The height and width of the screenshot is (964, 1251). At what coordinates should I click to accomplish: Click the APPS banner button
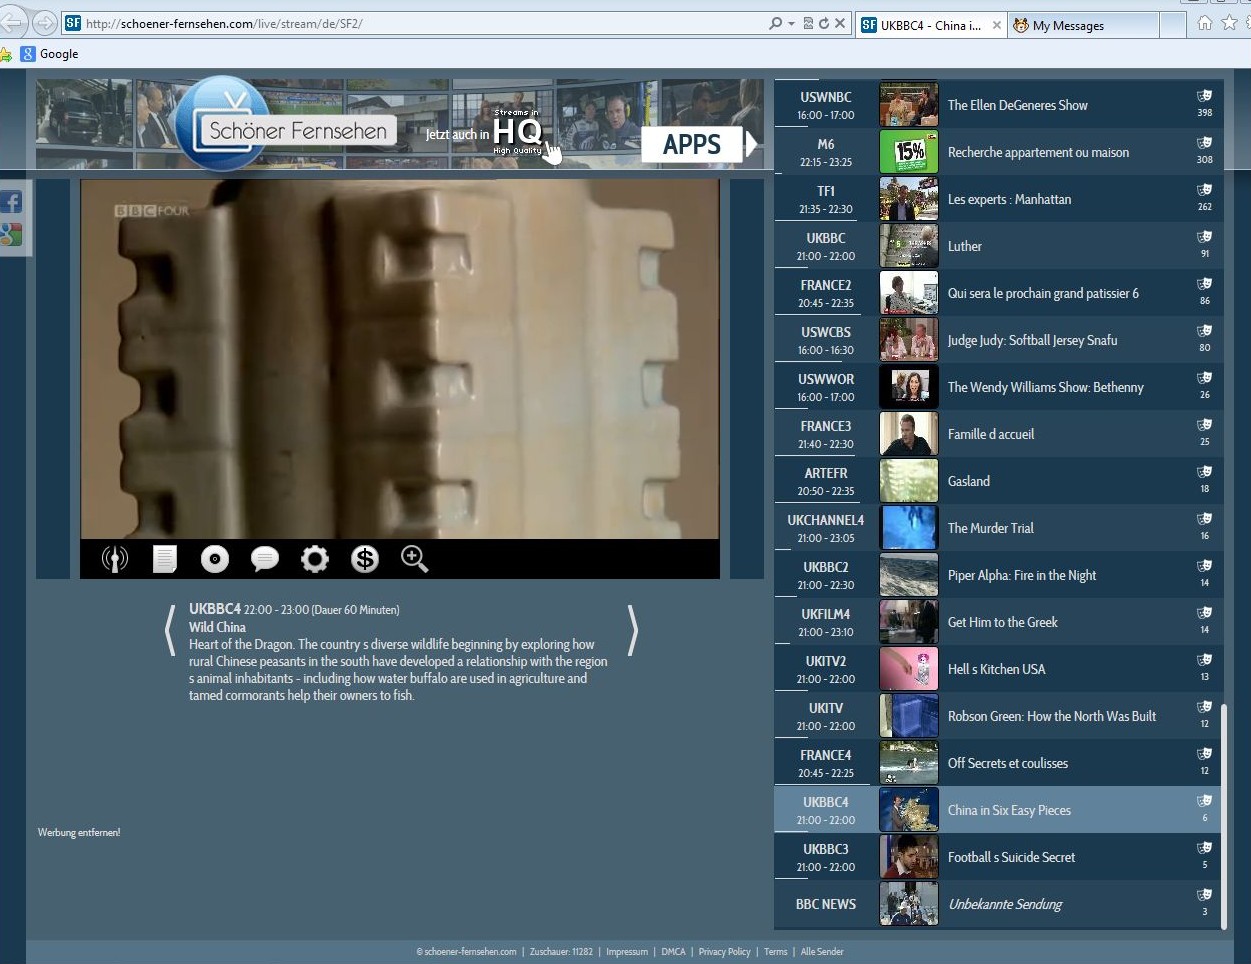point(699,145)
